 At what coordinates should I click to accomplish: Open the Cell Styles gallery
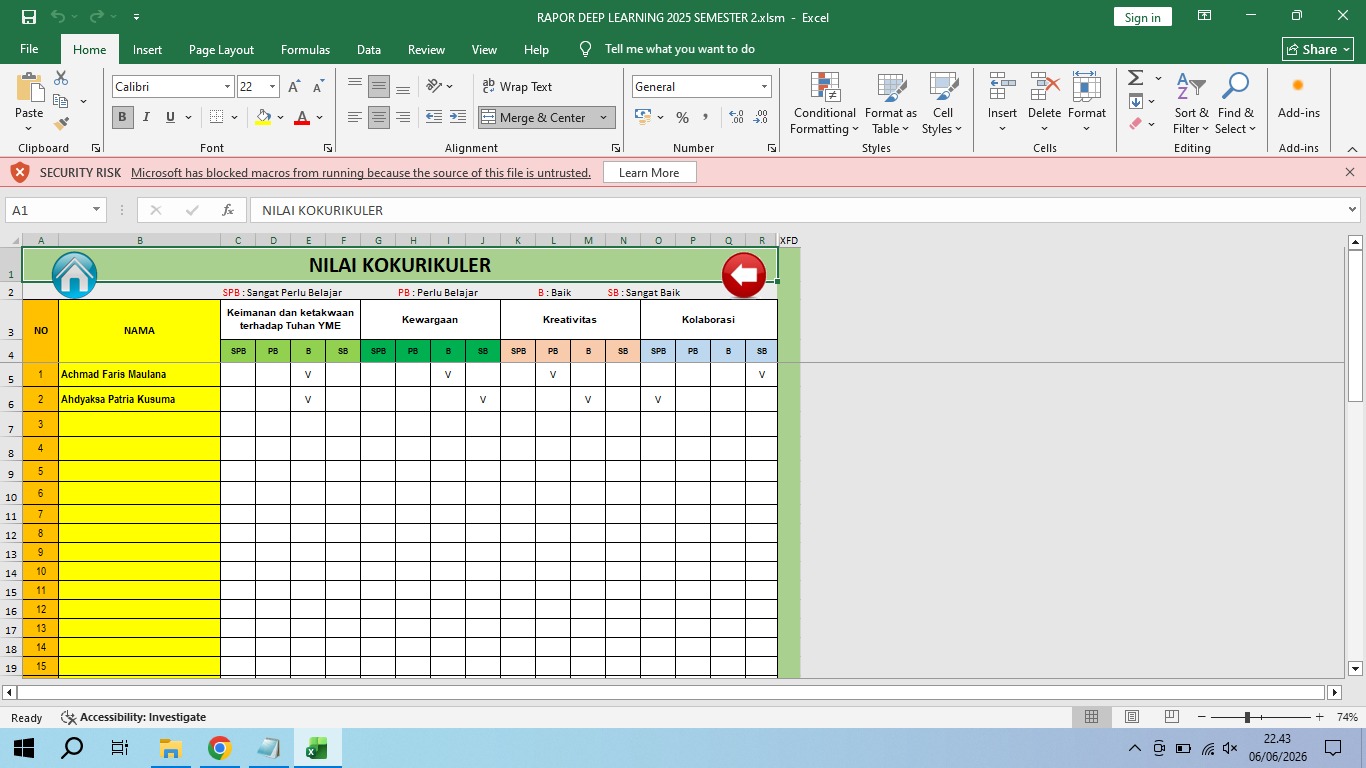pos(942,103)
